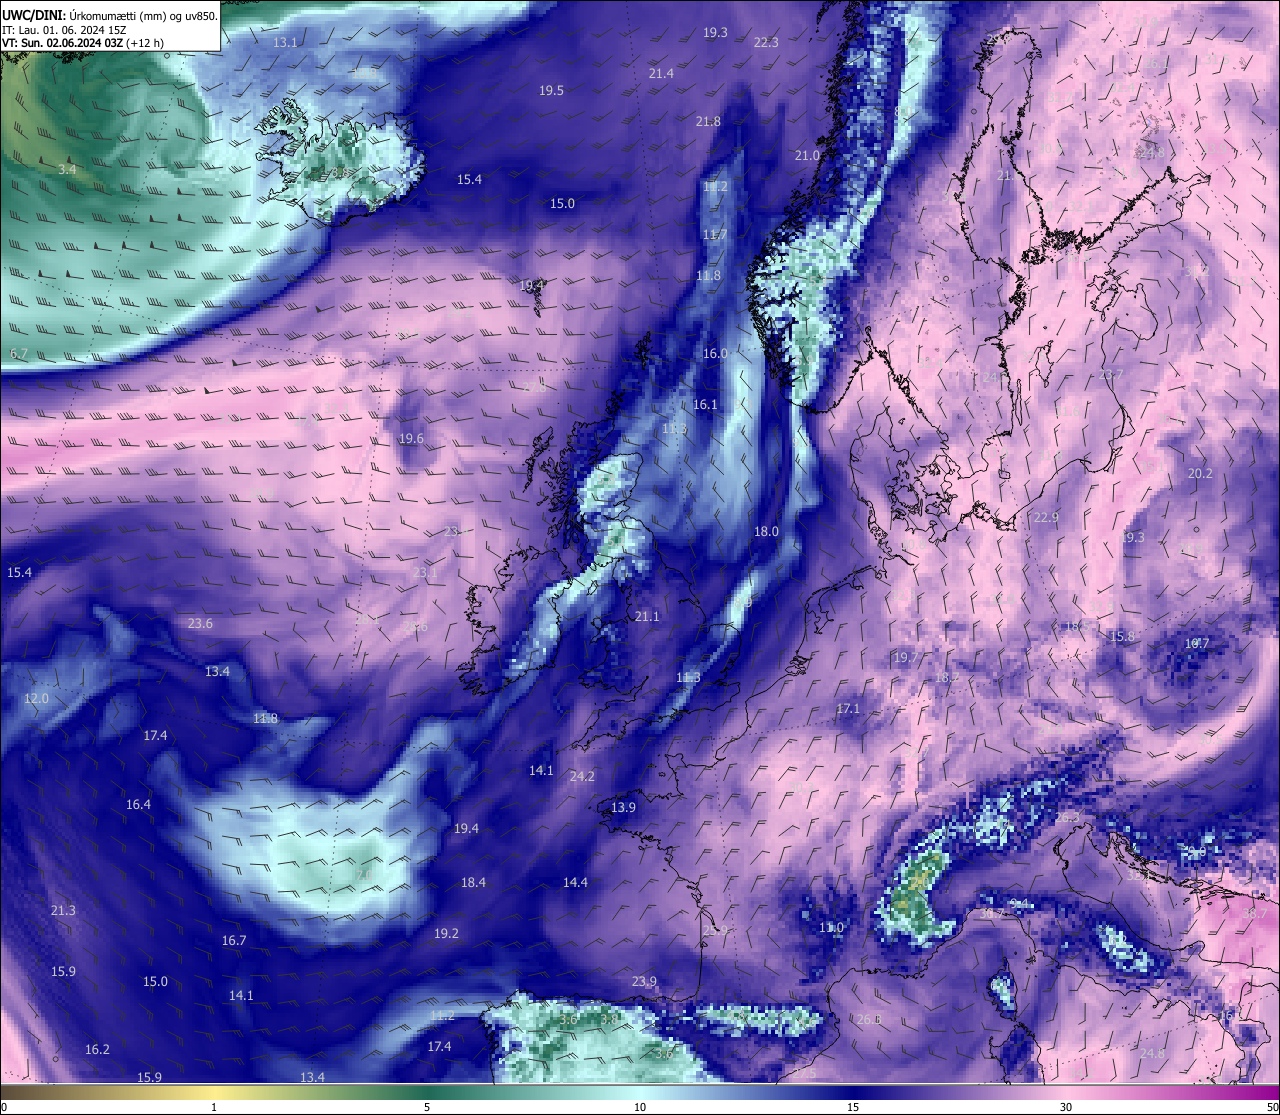Click the 11.0 value label on the map
This screenshot has height=1115, width=1280.
click(x=832, y=927)
